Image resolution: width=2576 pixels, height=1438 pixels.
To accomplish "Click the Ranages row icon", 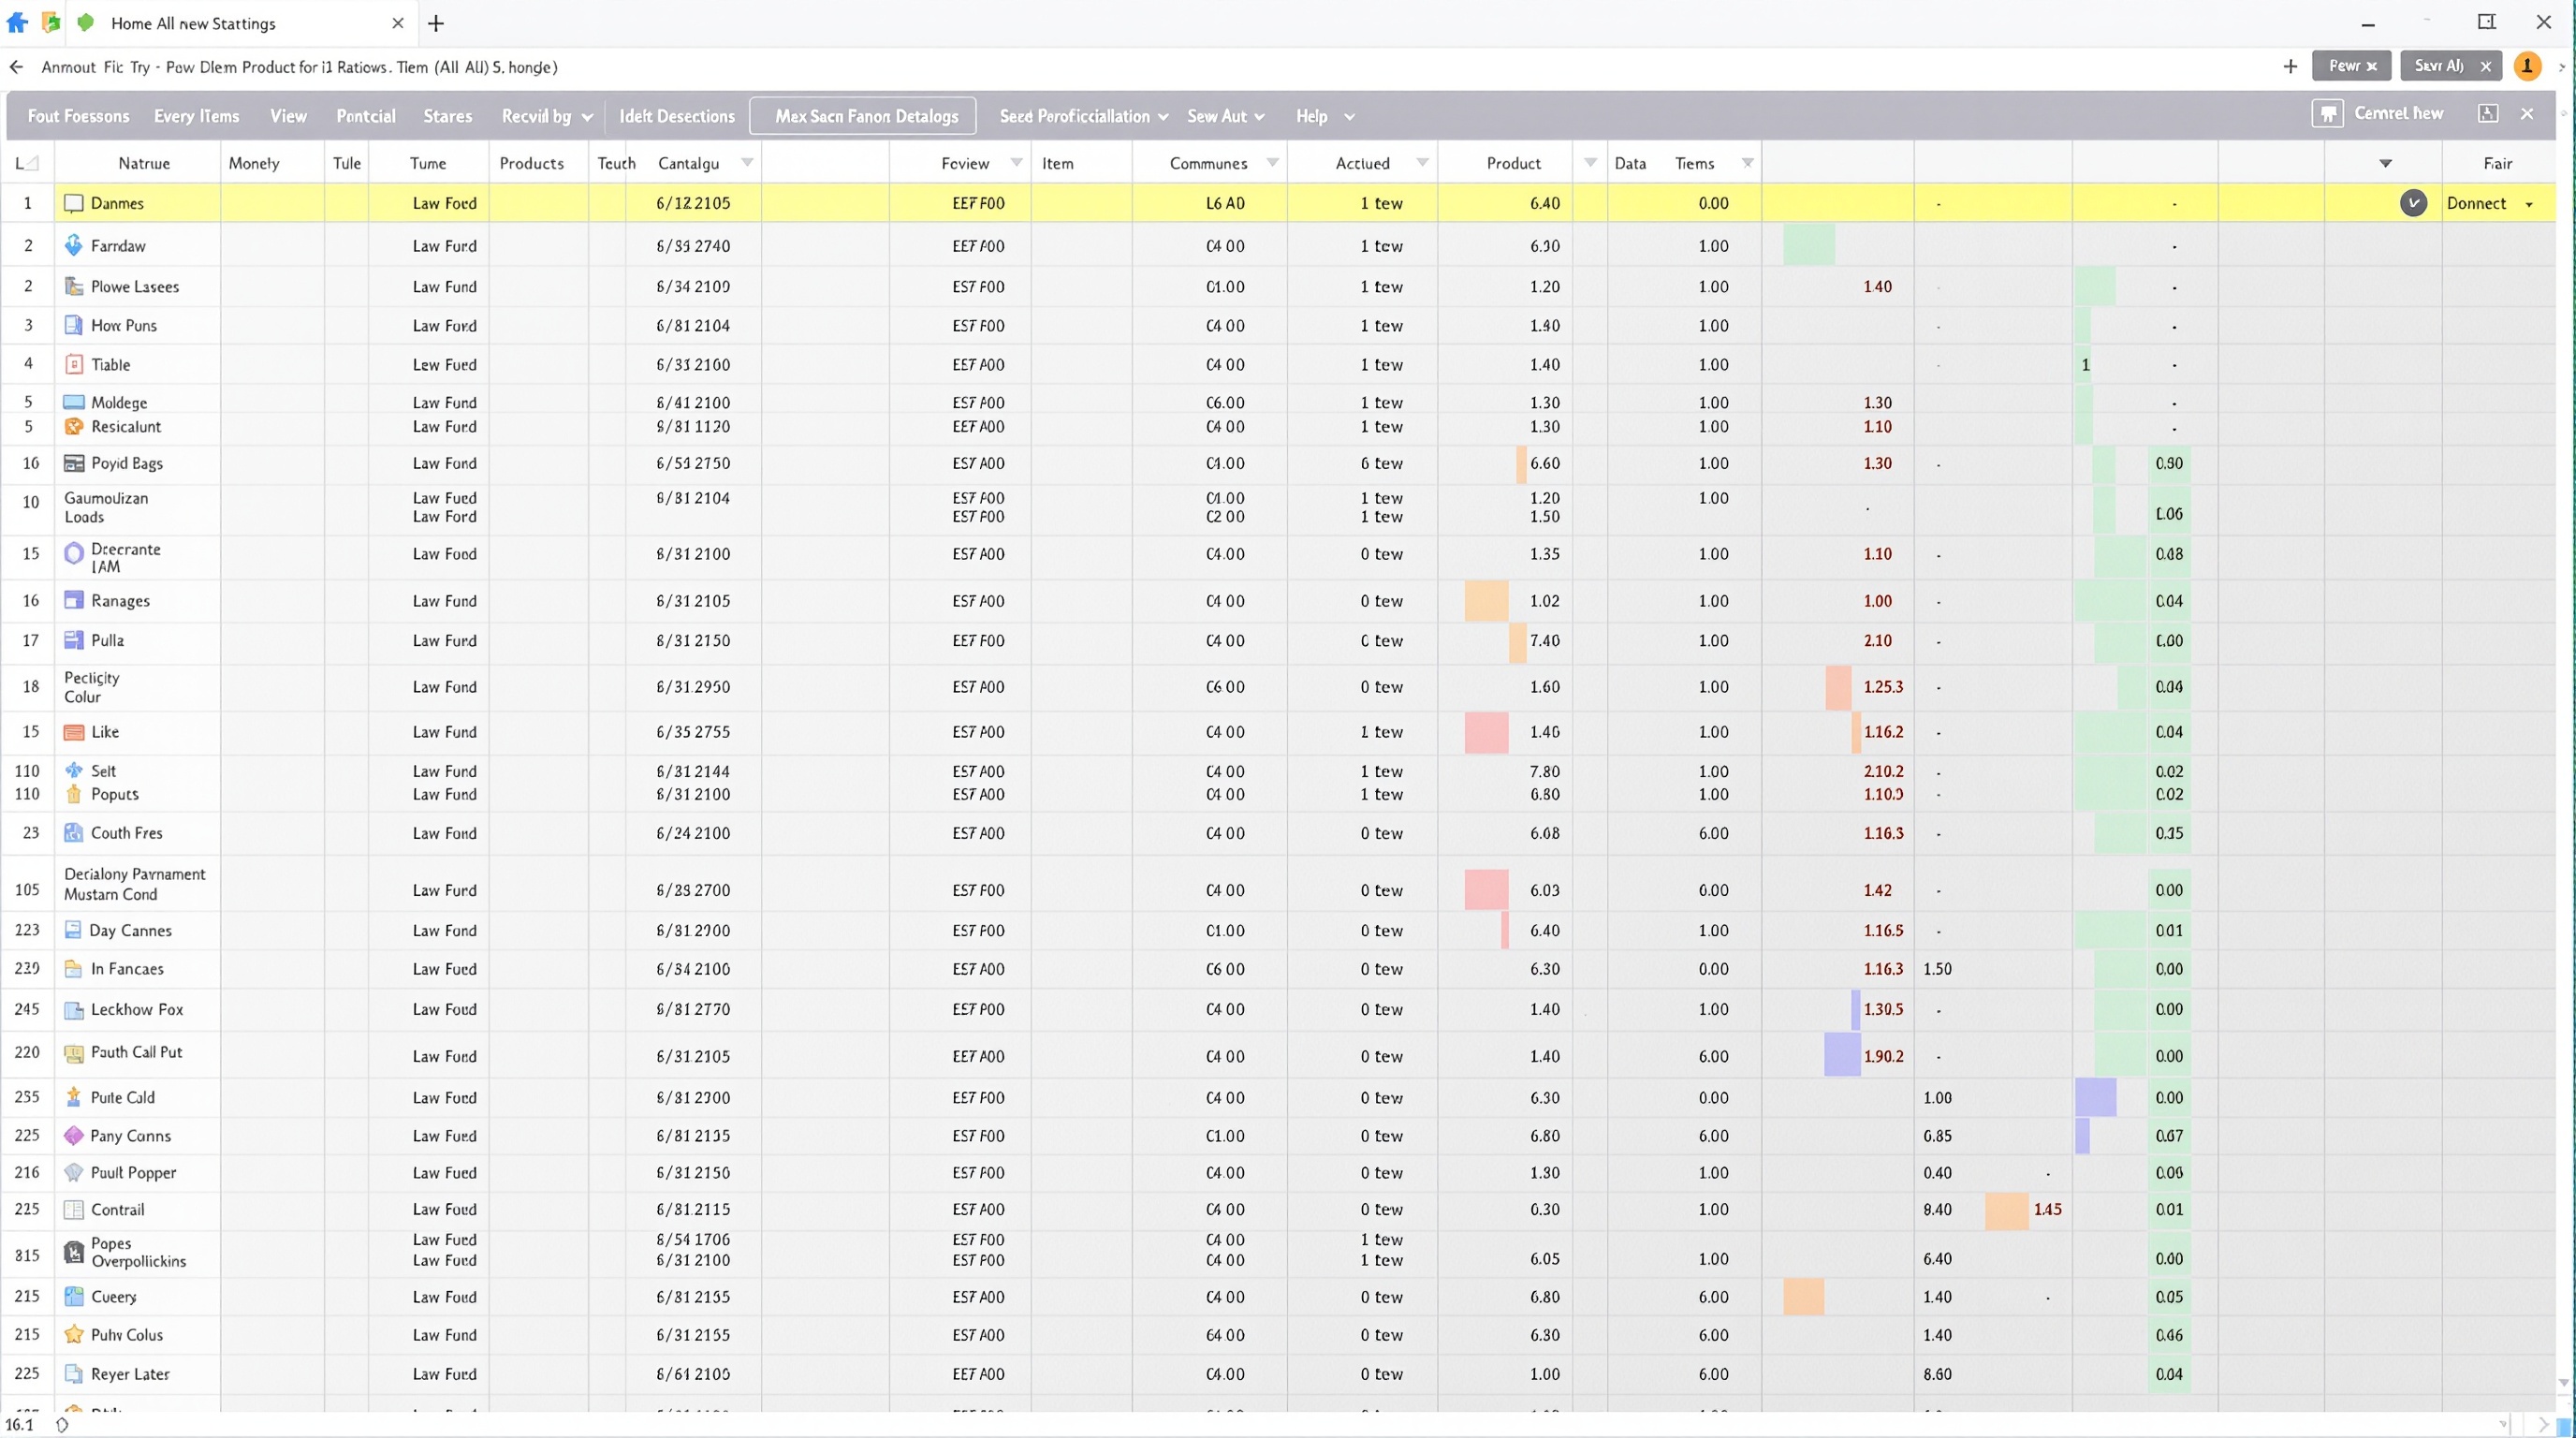I will [x=73, y=600].
